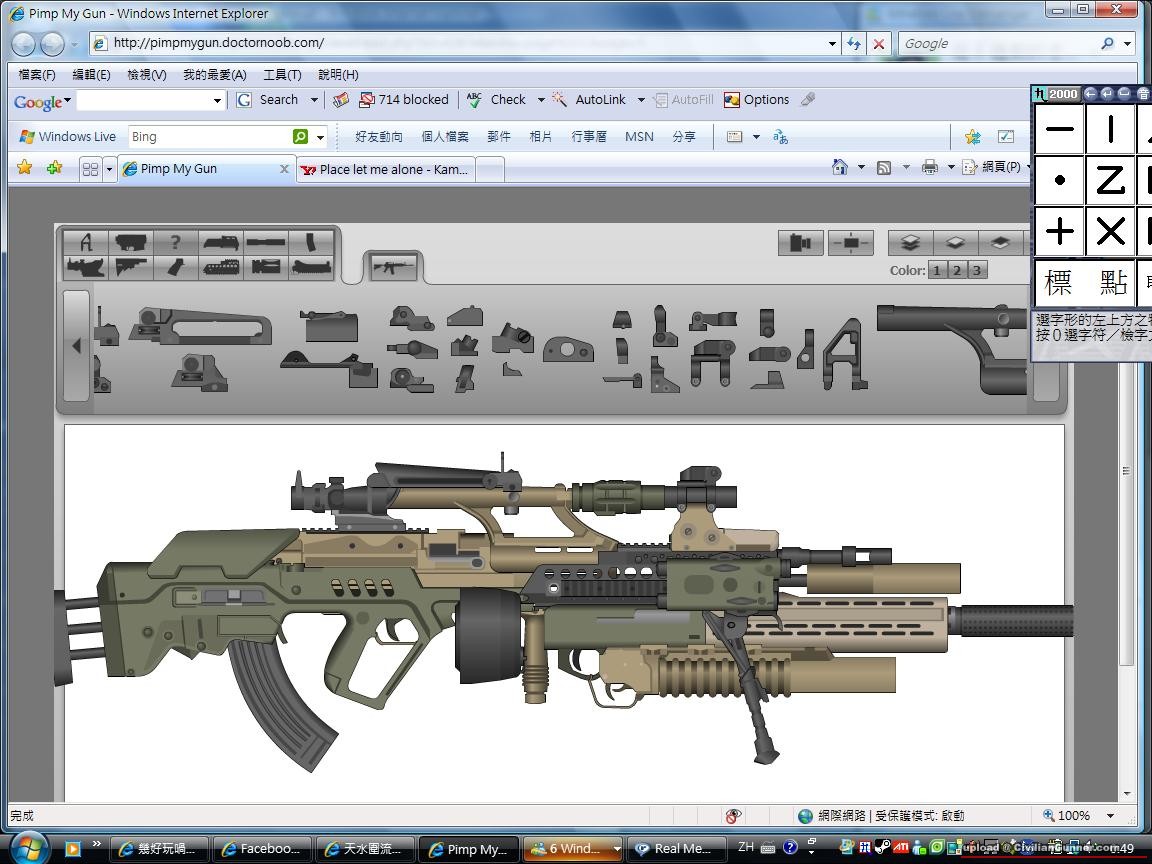The width and height of the screenshot is (1152, 864).
Task: Select the magazine parts category icon
Action: (x=313, y=242)
